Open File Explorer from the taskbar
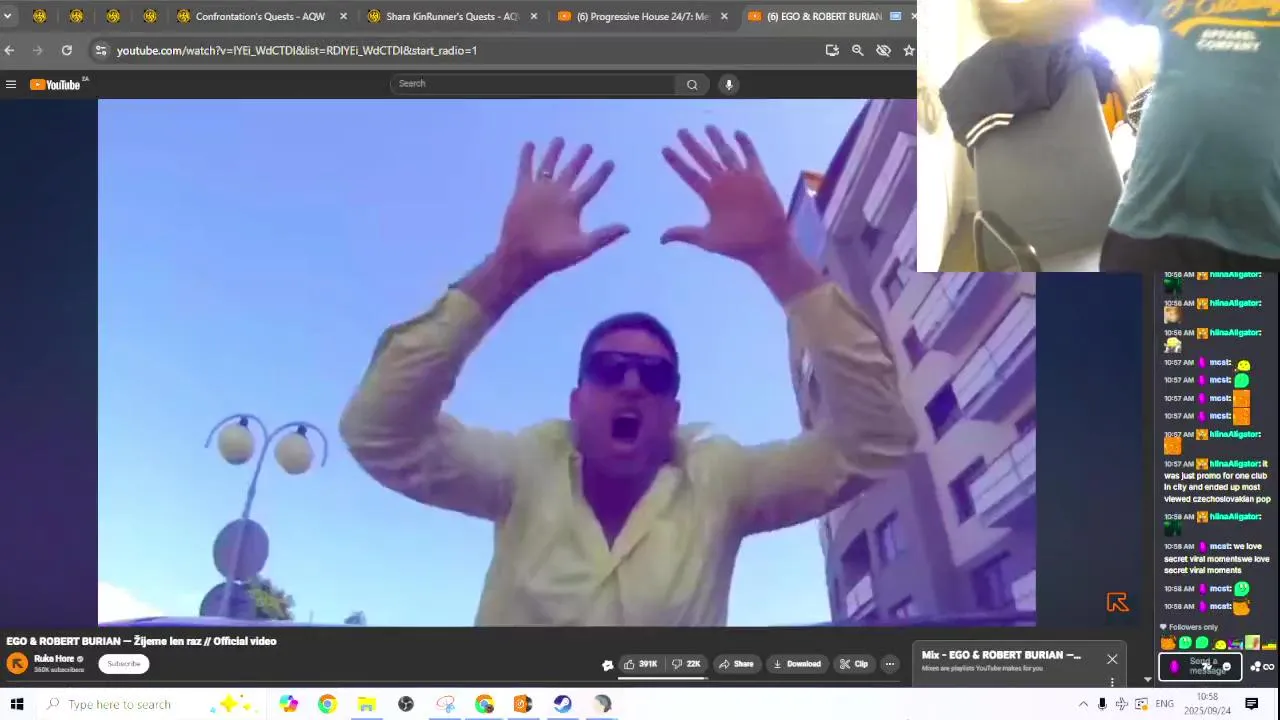 pos(366,704)
